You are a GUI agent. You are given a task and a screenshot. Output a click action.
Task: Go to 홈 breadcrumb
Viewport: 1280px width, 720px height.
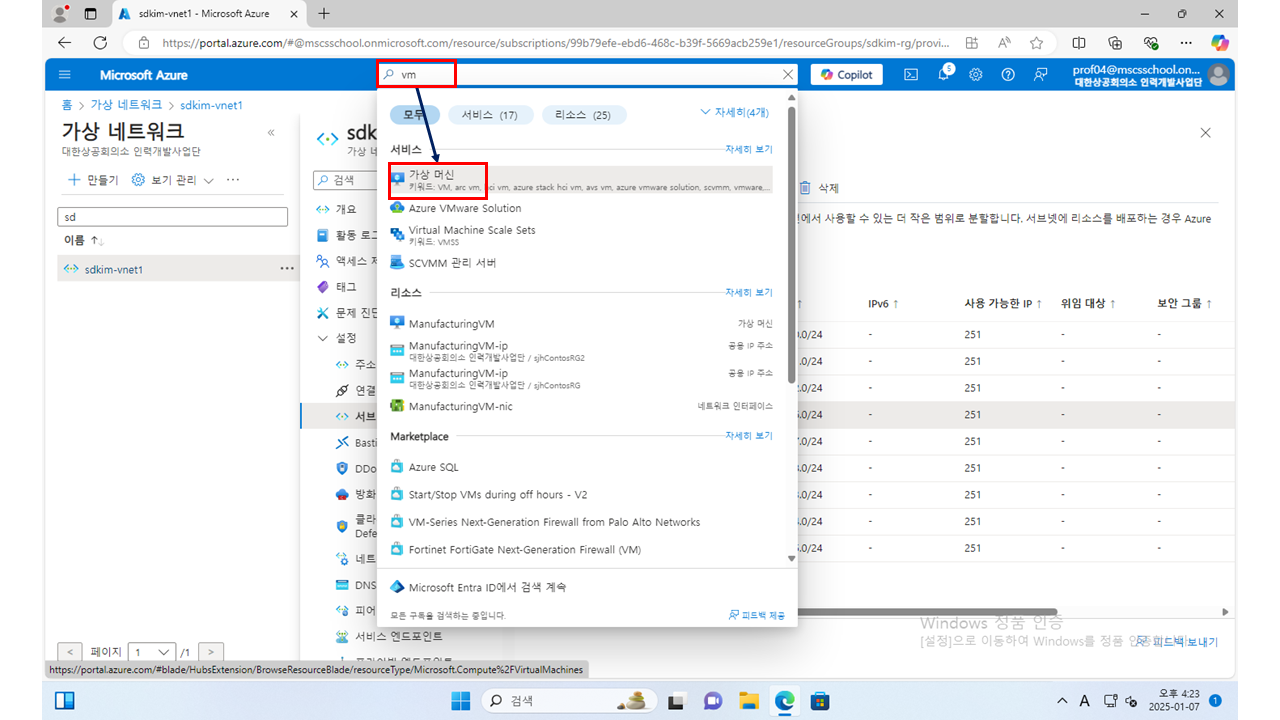coord(66,105)
